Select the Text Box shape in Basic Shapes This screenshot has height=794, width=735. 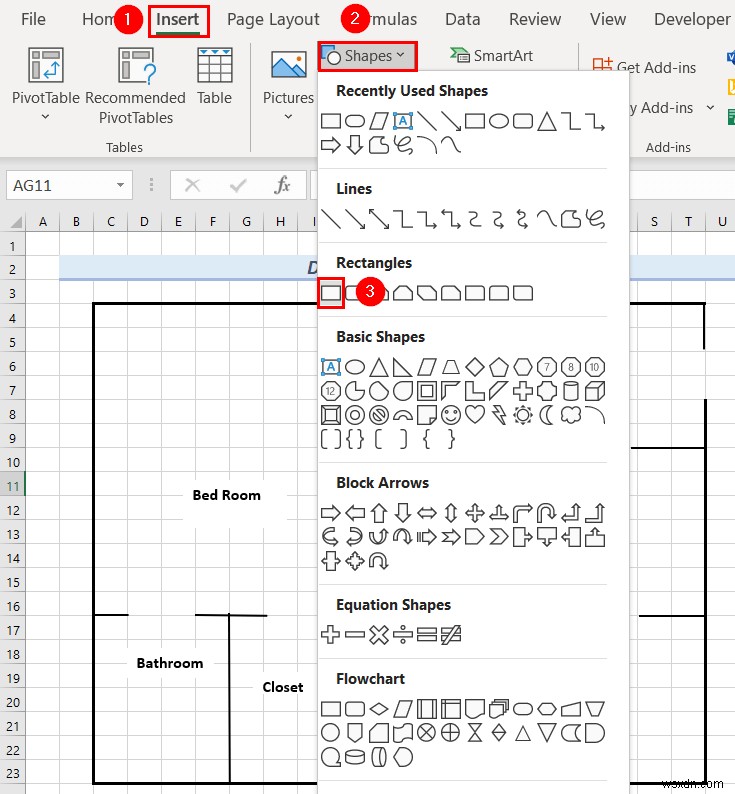pos(331,366)
